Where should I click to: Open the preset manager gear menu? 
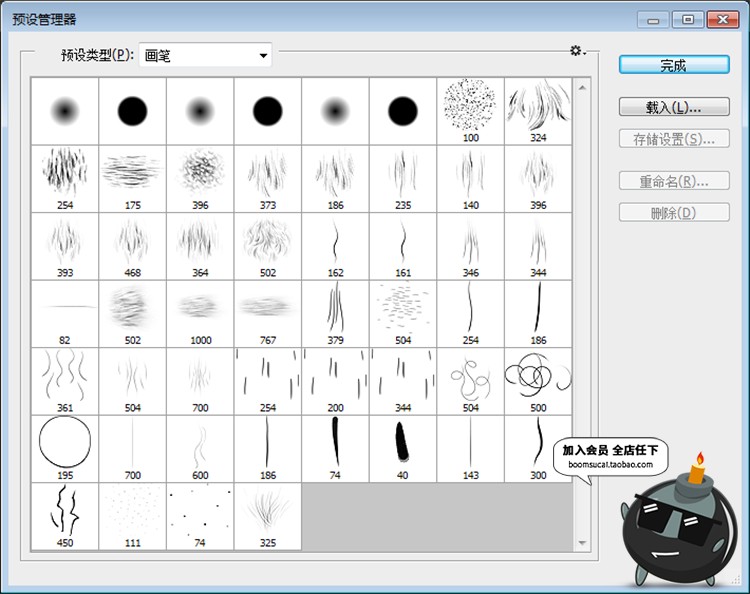click(577, 51)
